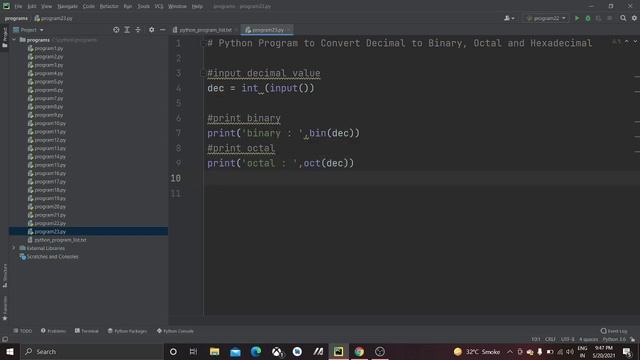Click the stop run icon in toolbar
The width and height of the screenshot is (640, 360).
pyautogui.click(x=609, y=18)
